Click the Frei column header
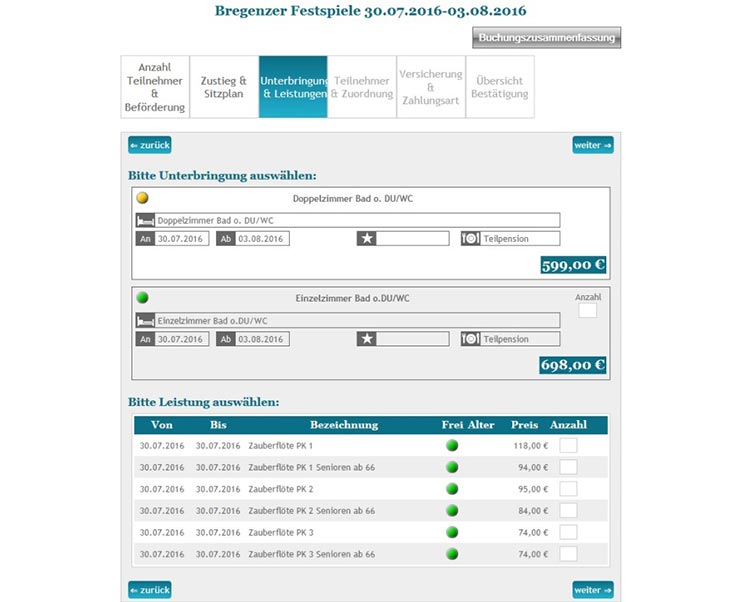 452,425
